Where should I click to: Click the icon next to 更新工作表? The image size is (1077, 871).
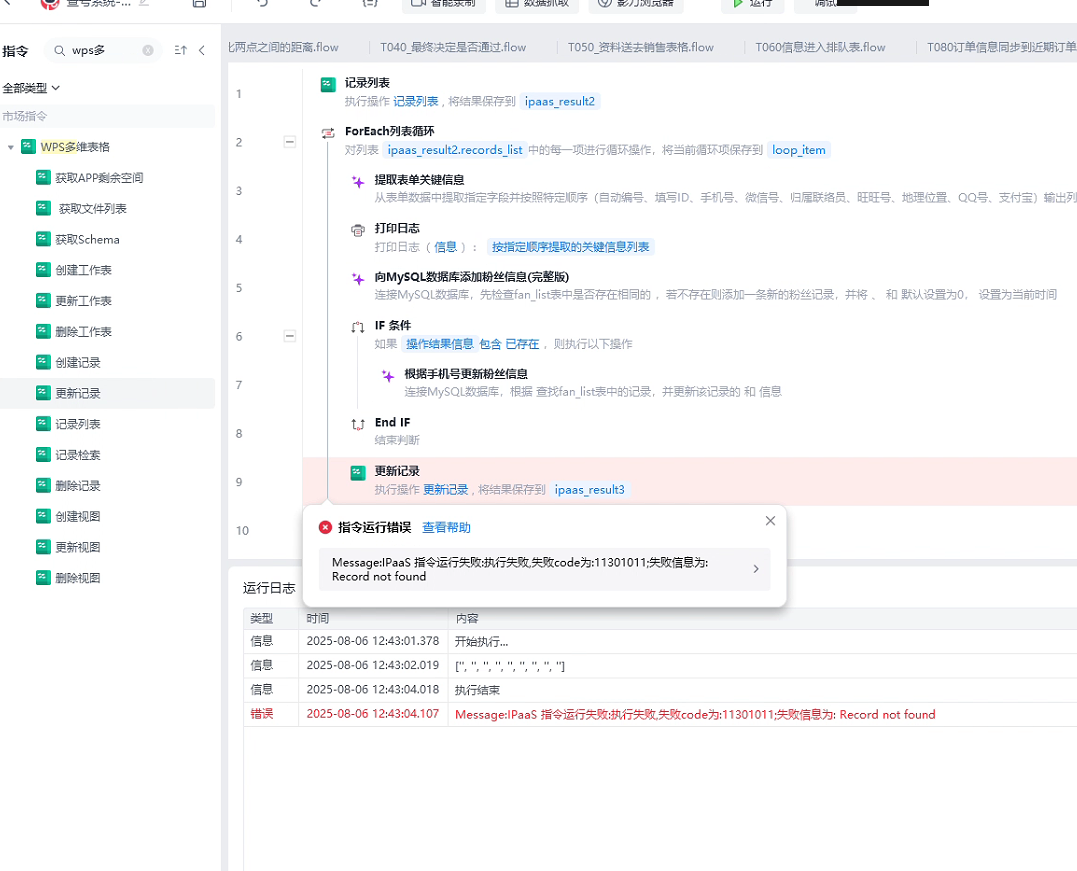coord(43,300)
